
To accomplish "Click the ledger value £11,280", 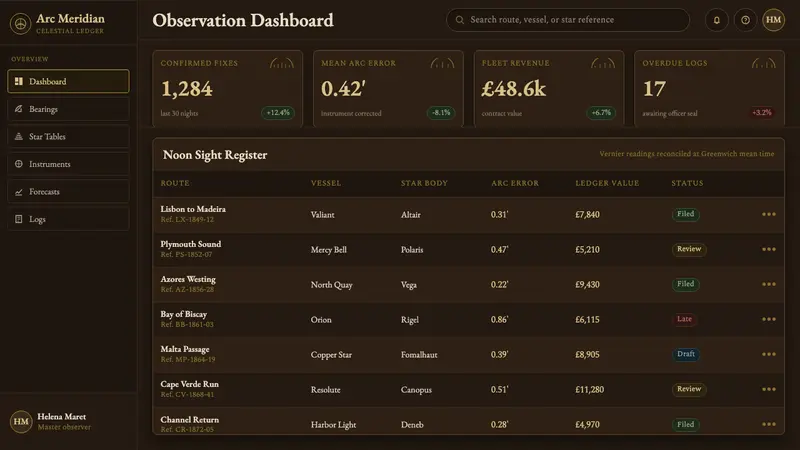I will pos(589,389).
